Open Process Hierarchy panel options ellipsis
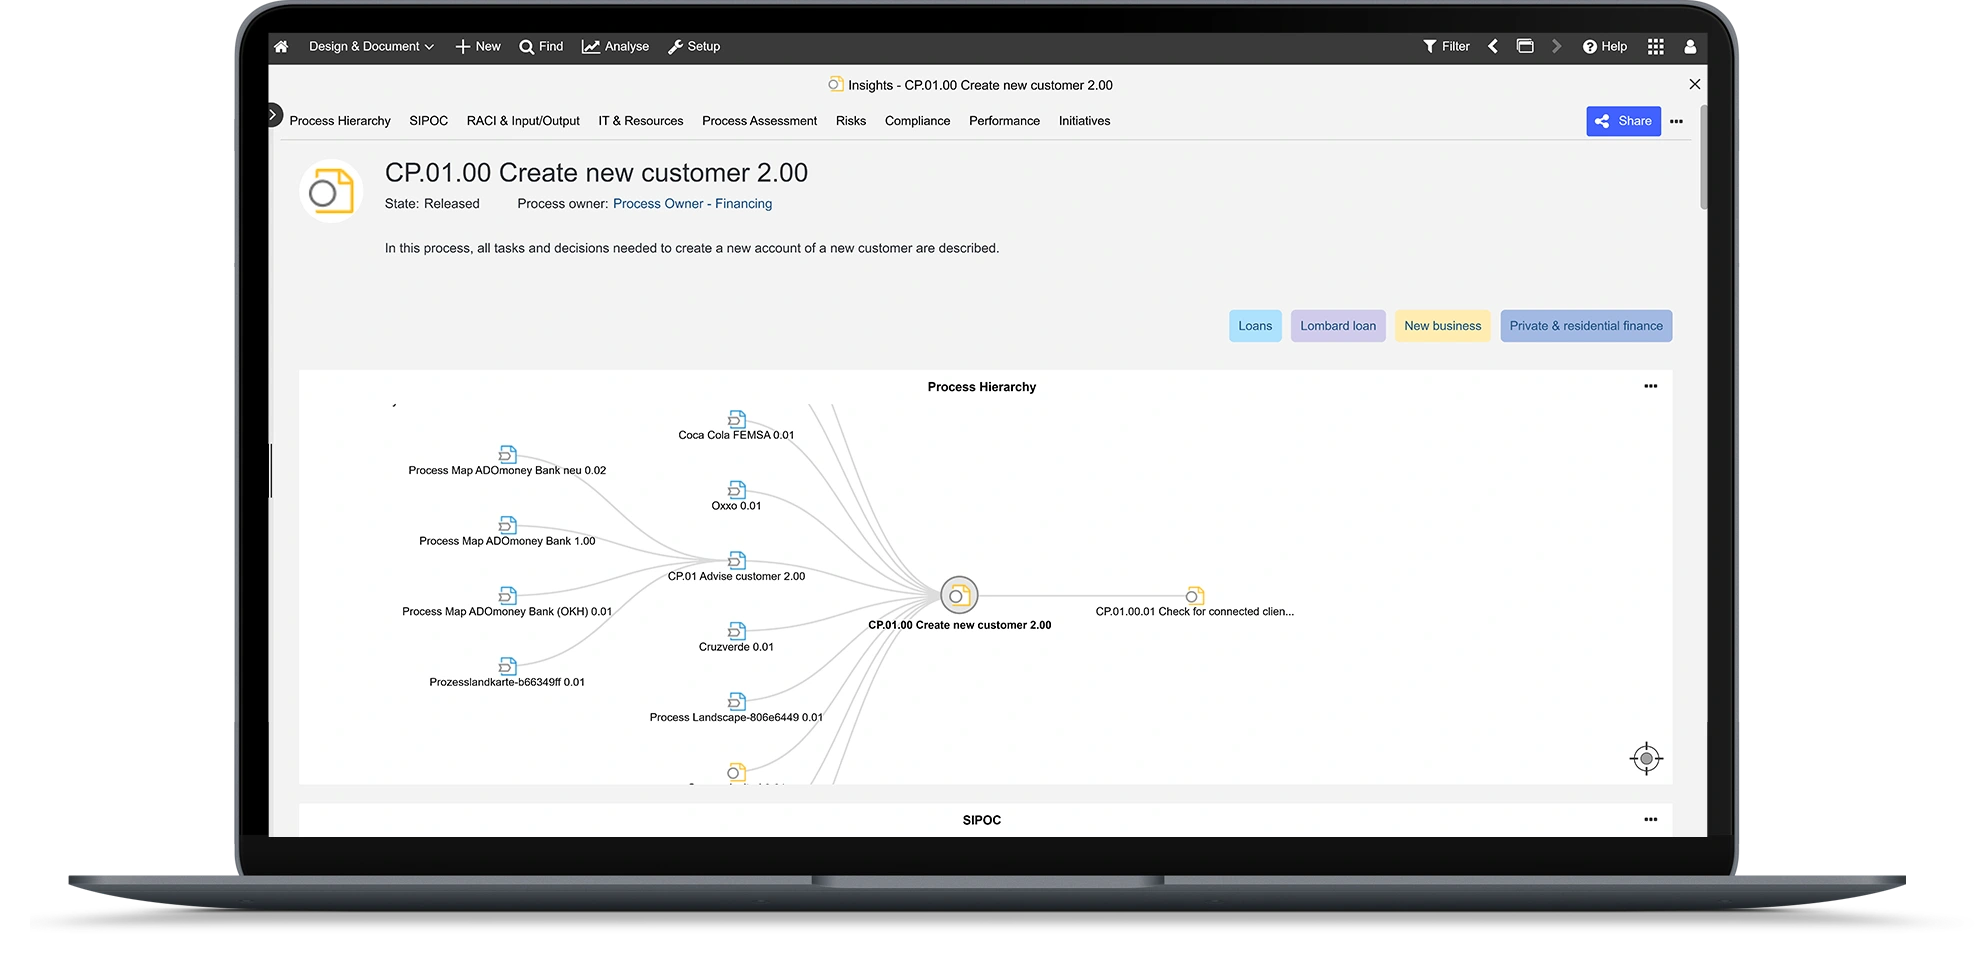 (1650, 386)
